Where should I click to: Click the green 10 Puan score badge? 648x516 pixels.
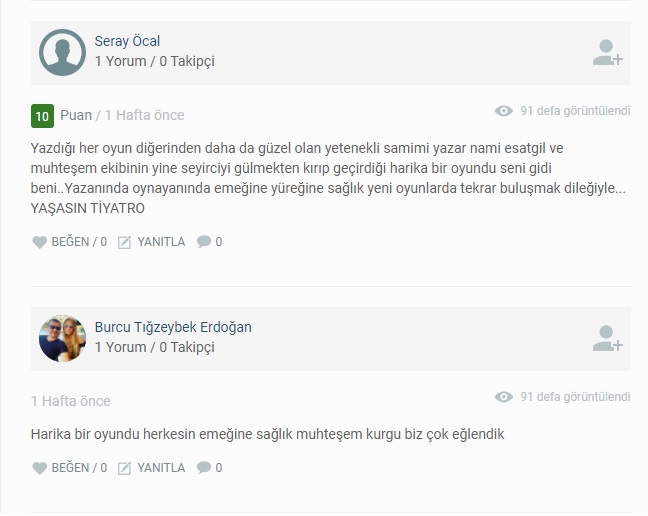pos(42,116)
